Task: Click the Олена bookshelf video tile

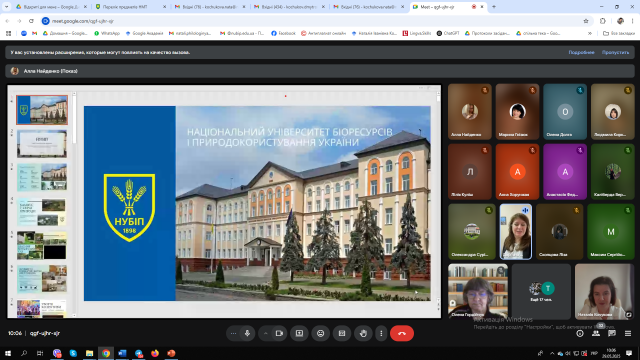Action: [478, 291]
